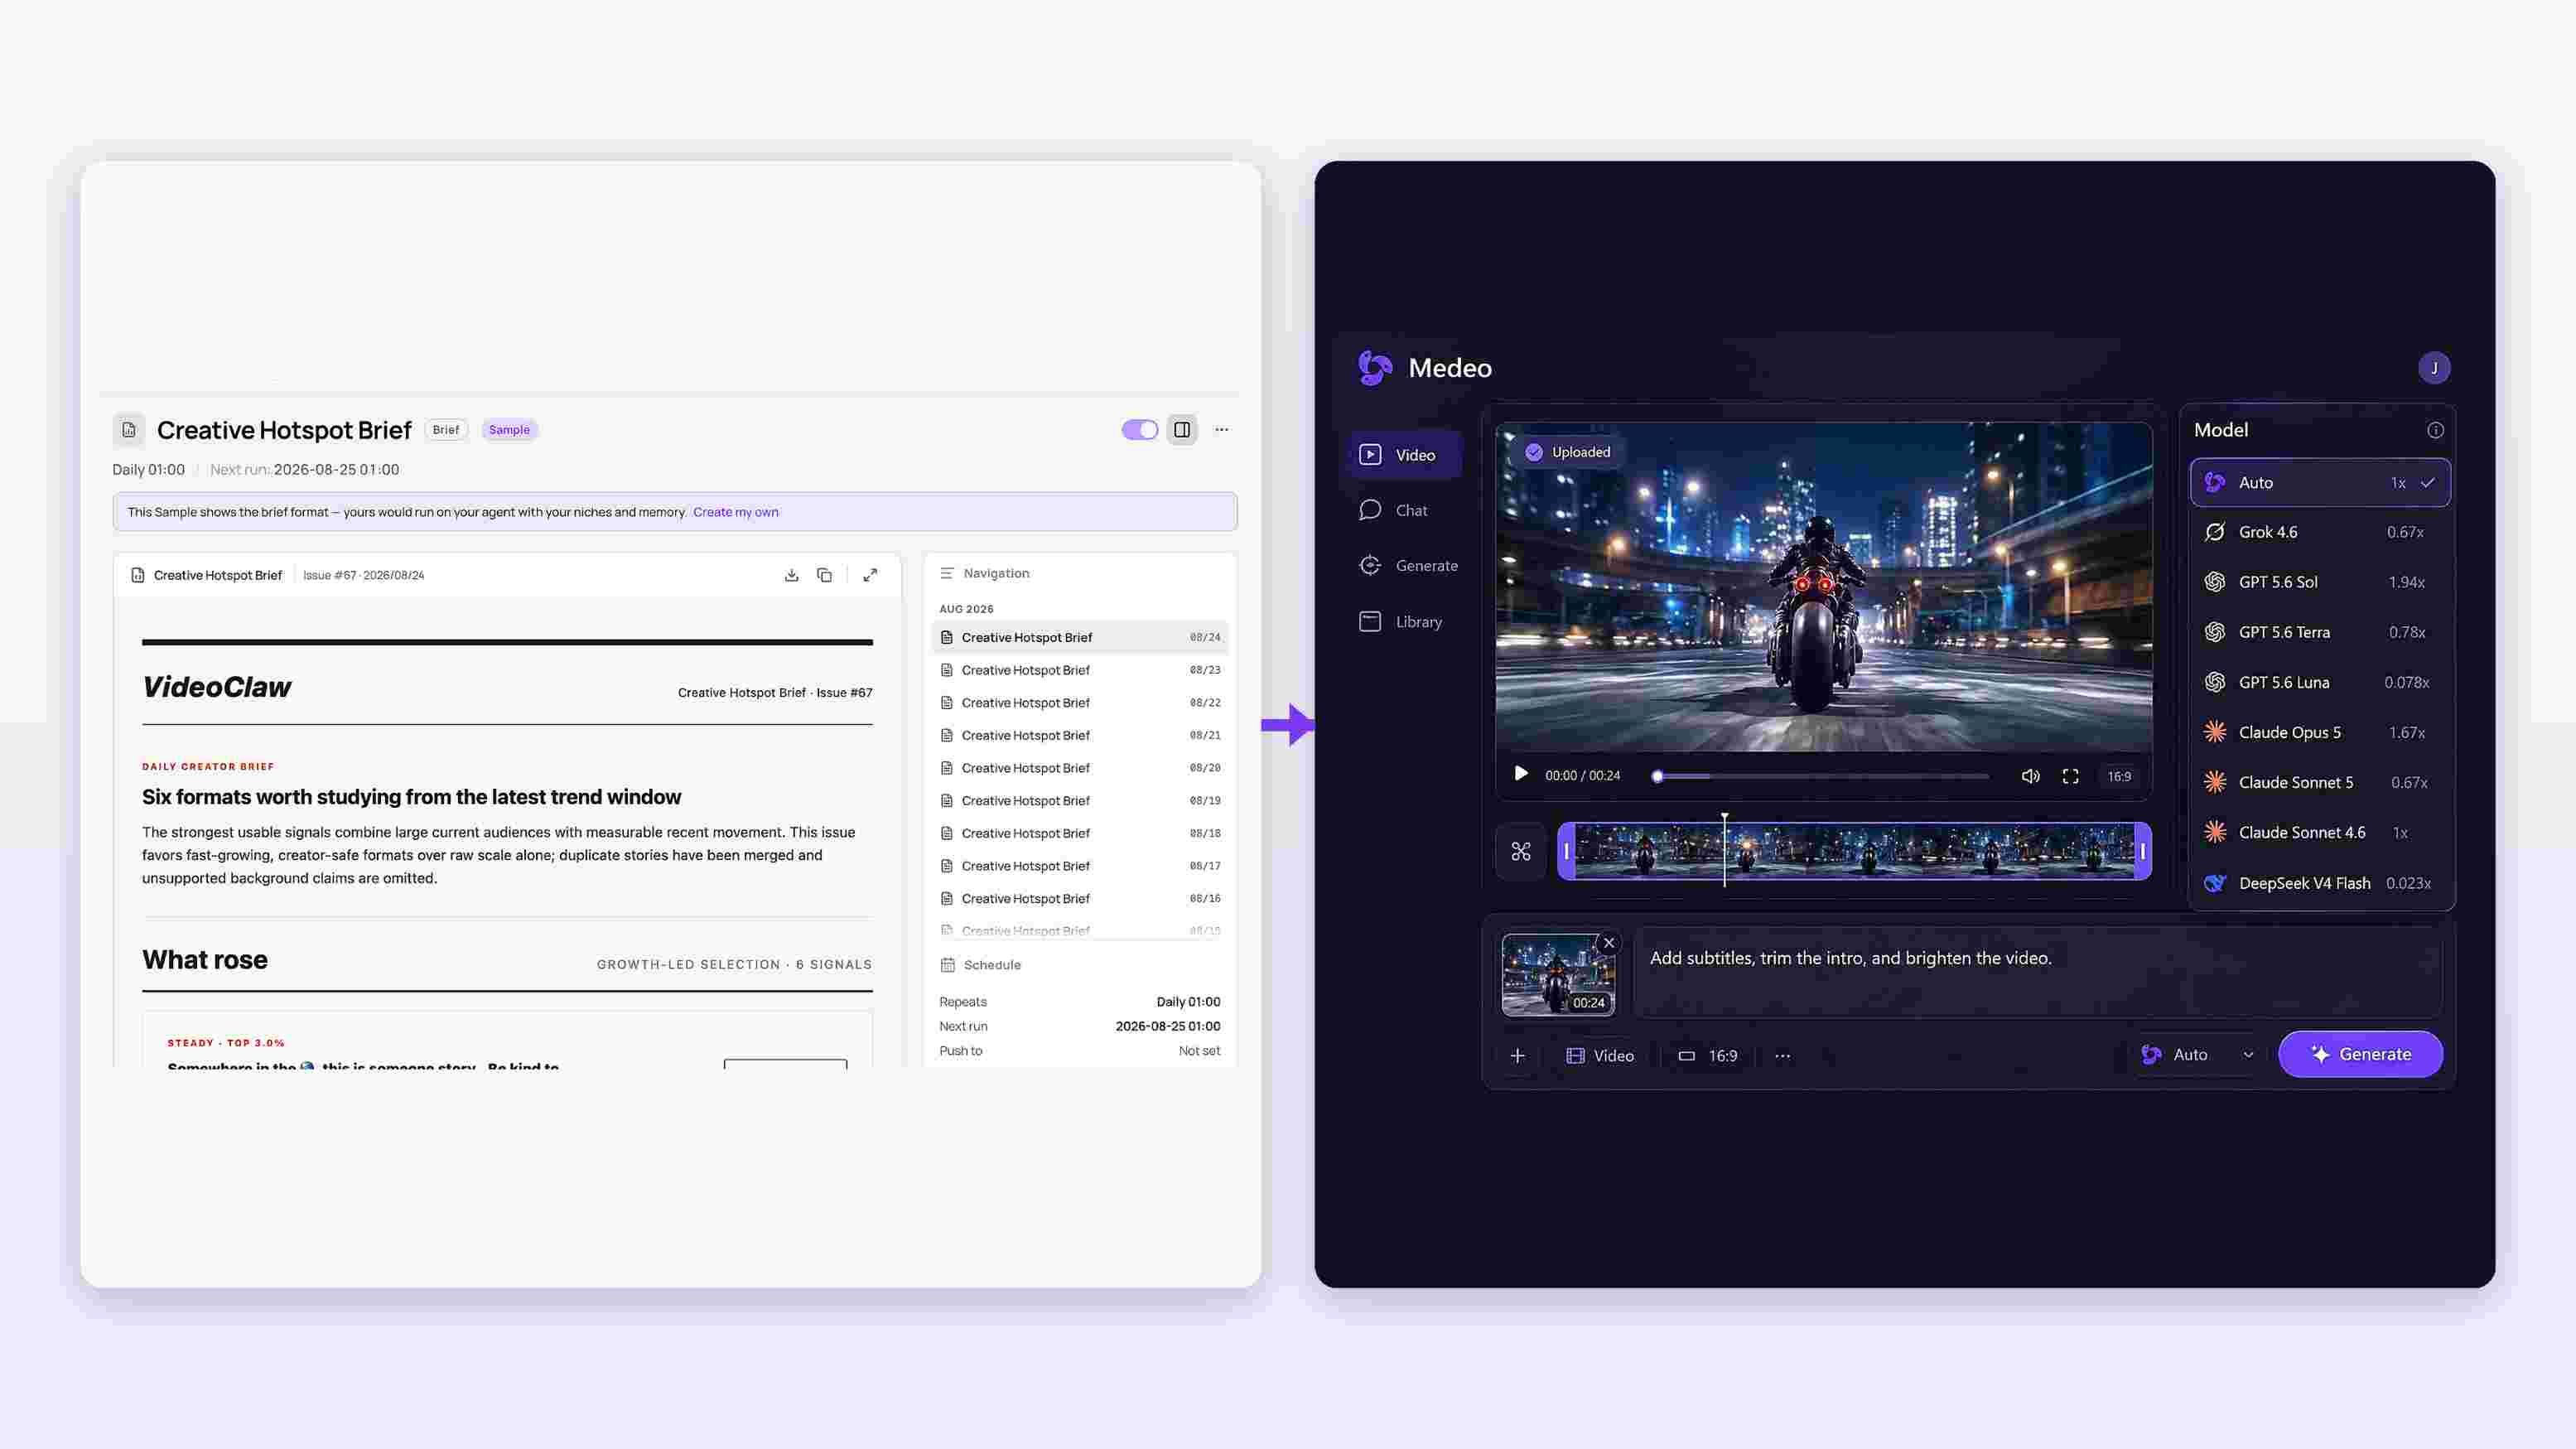Choose the DeepSeek V4 Flash model
Viewport: 2576px width, 1449px height.
(2320, 883)
